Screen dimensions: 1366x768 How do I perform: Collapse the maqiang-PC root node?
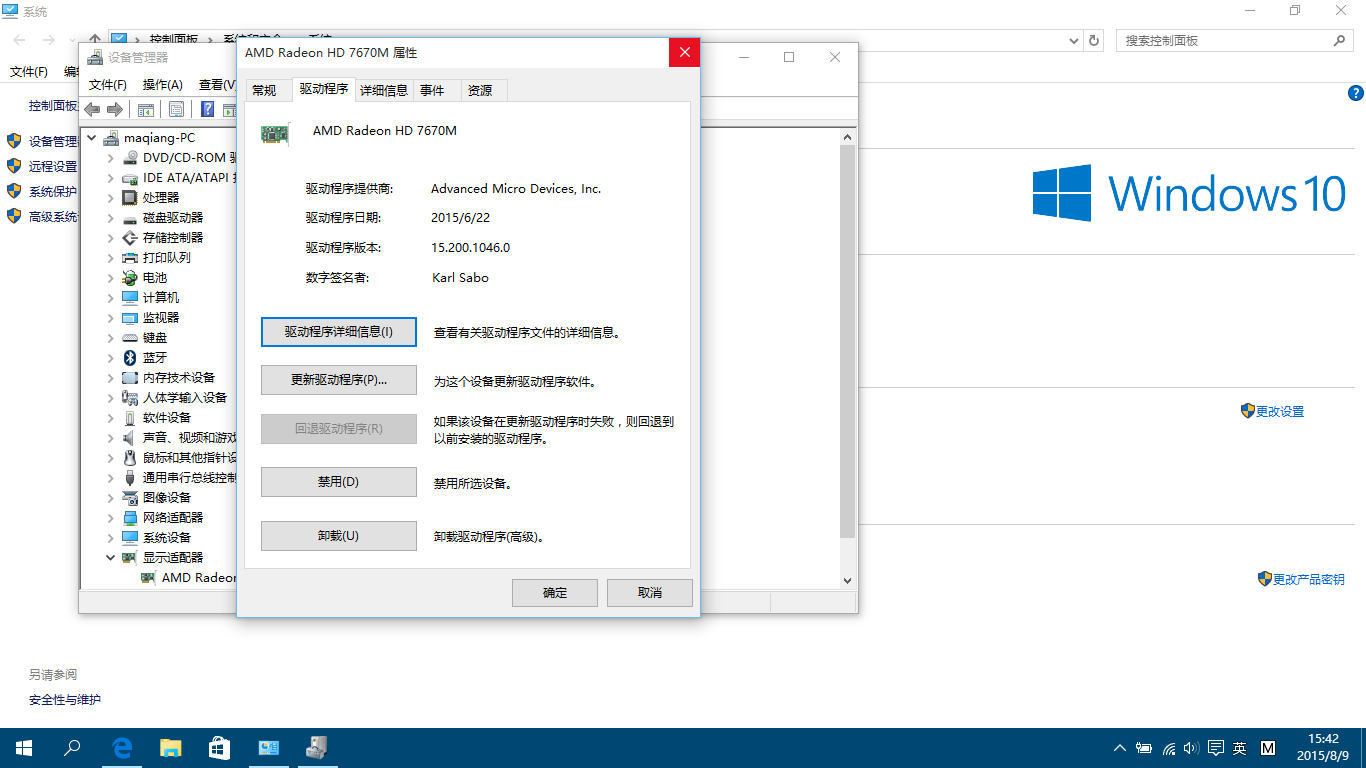93,138
